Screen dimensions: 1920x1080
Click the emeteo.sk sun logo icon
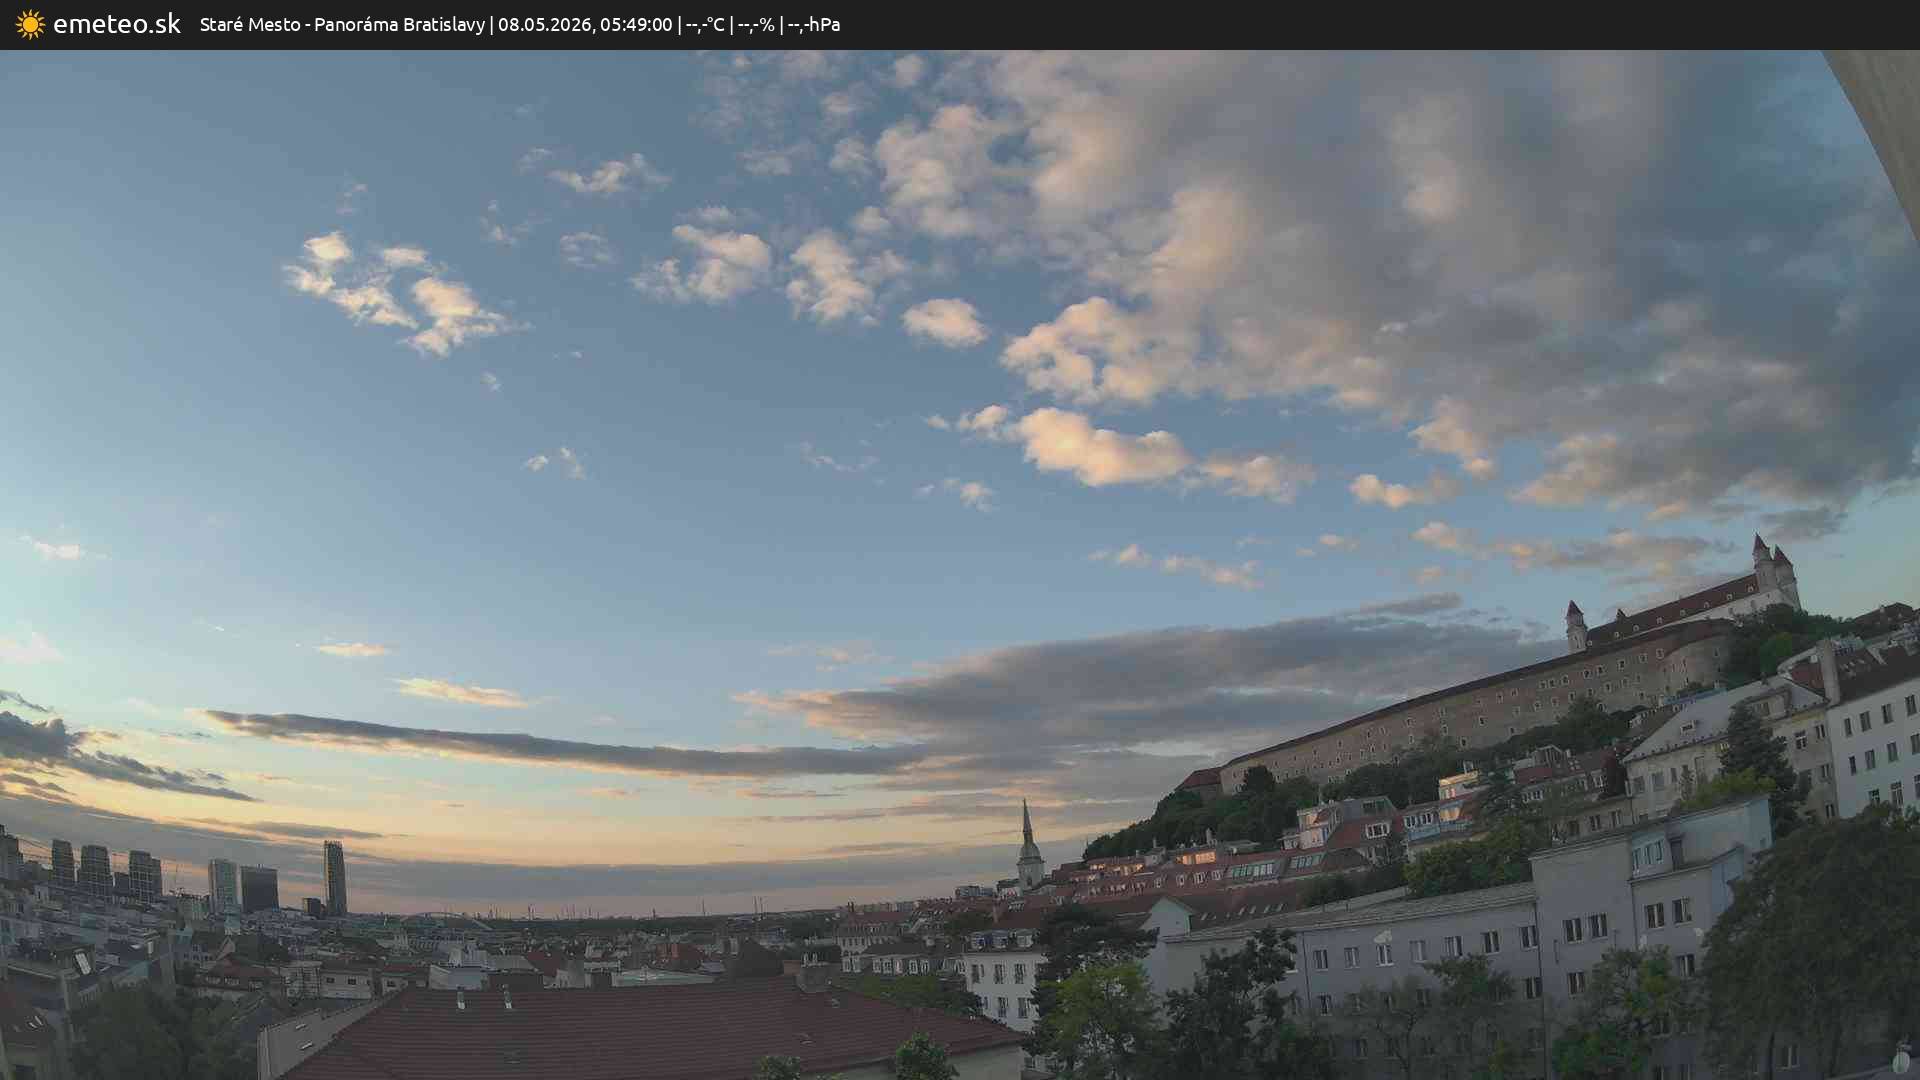(30, 25)
